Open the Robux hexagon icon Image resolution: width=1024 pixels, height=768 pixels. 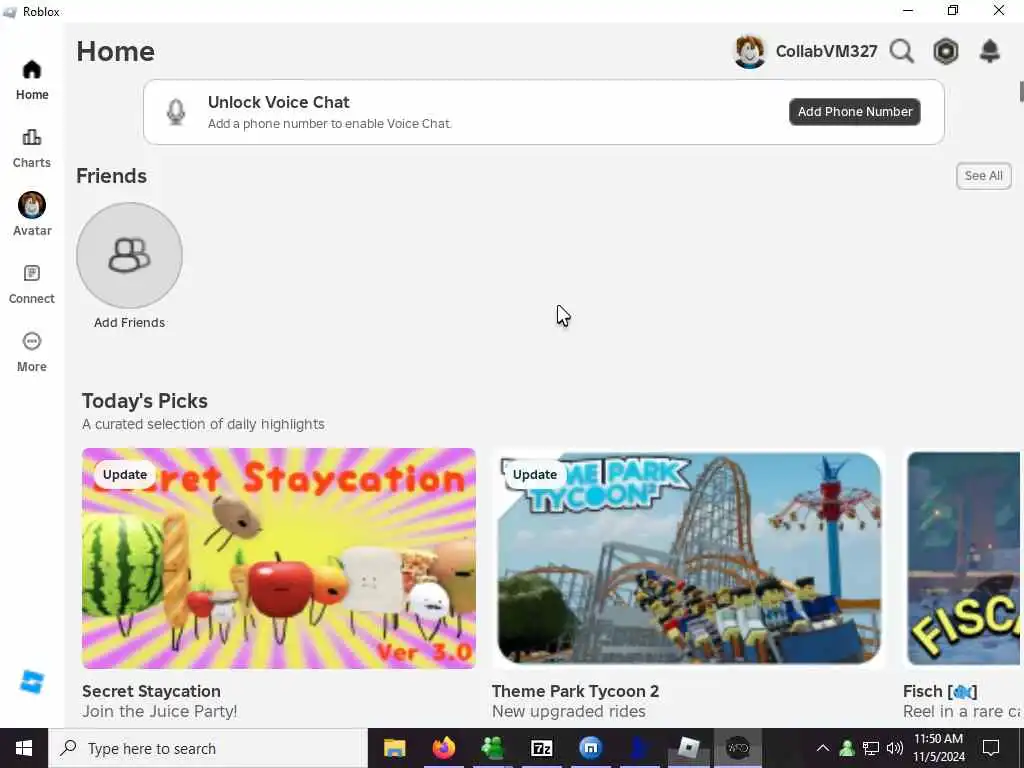point(946,51)
